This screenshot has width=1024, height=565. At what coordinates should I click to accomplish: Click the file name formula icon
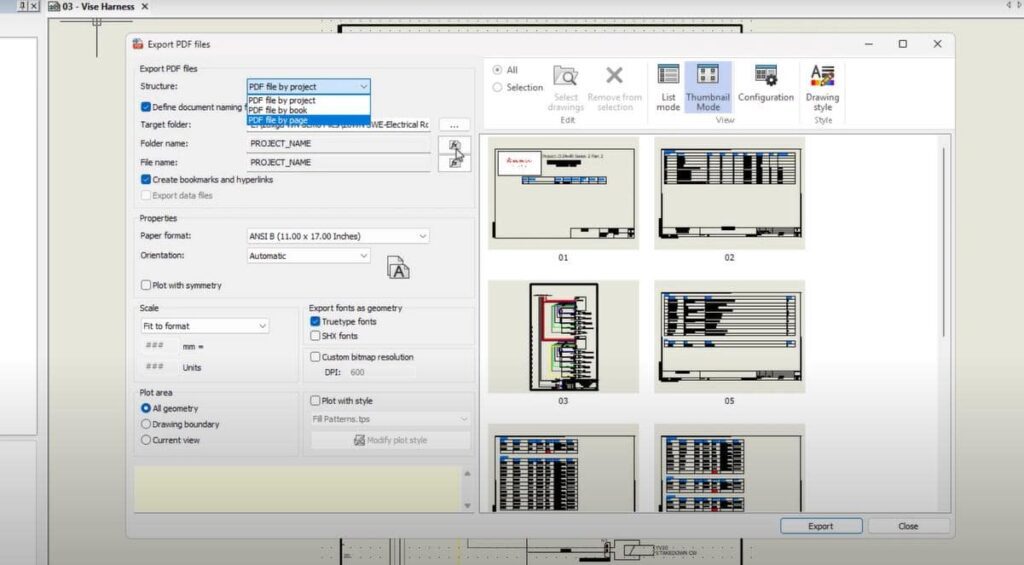[454, 163]
